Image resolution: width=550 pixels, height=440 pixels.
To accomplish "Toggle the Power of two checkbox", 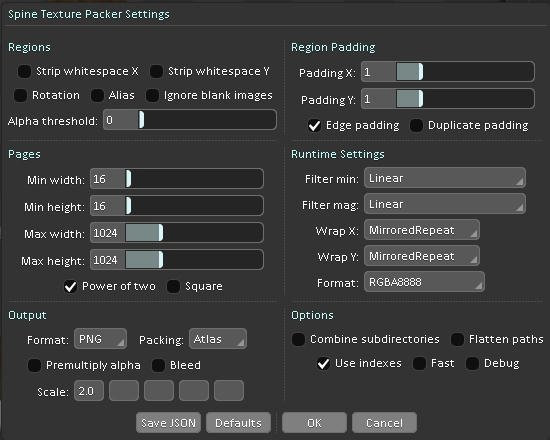I will pos(70,286).
